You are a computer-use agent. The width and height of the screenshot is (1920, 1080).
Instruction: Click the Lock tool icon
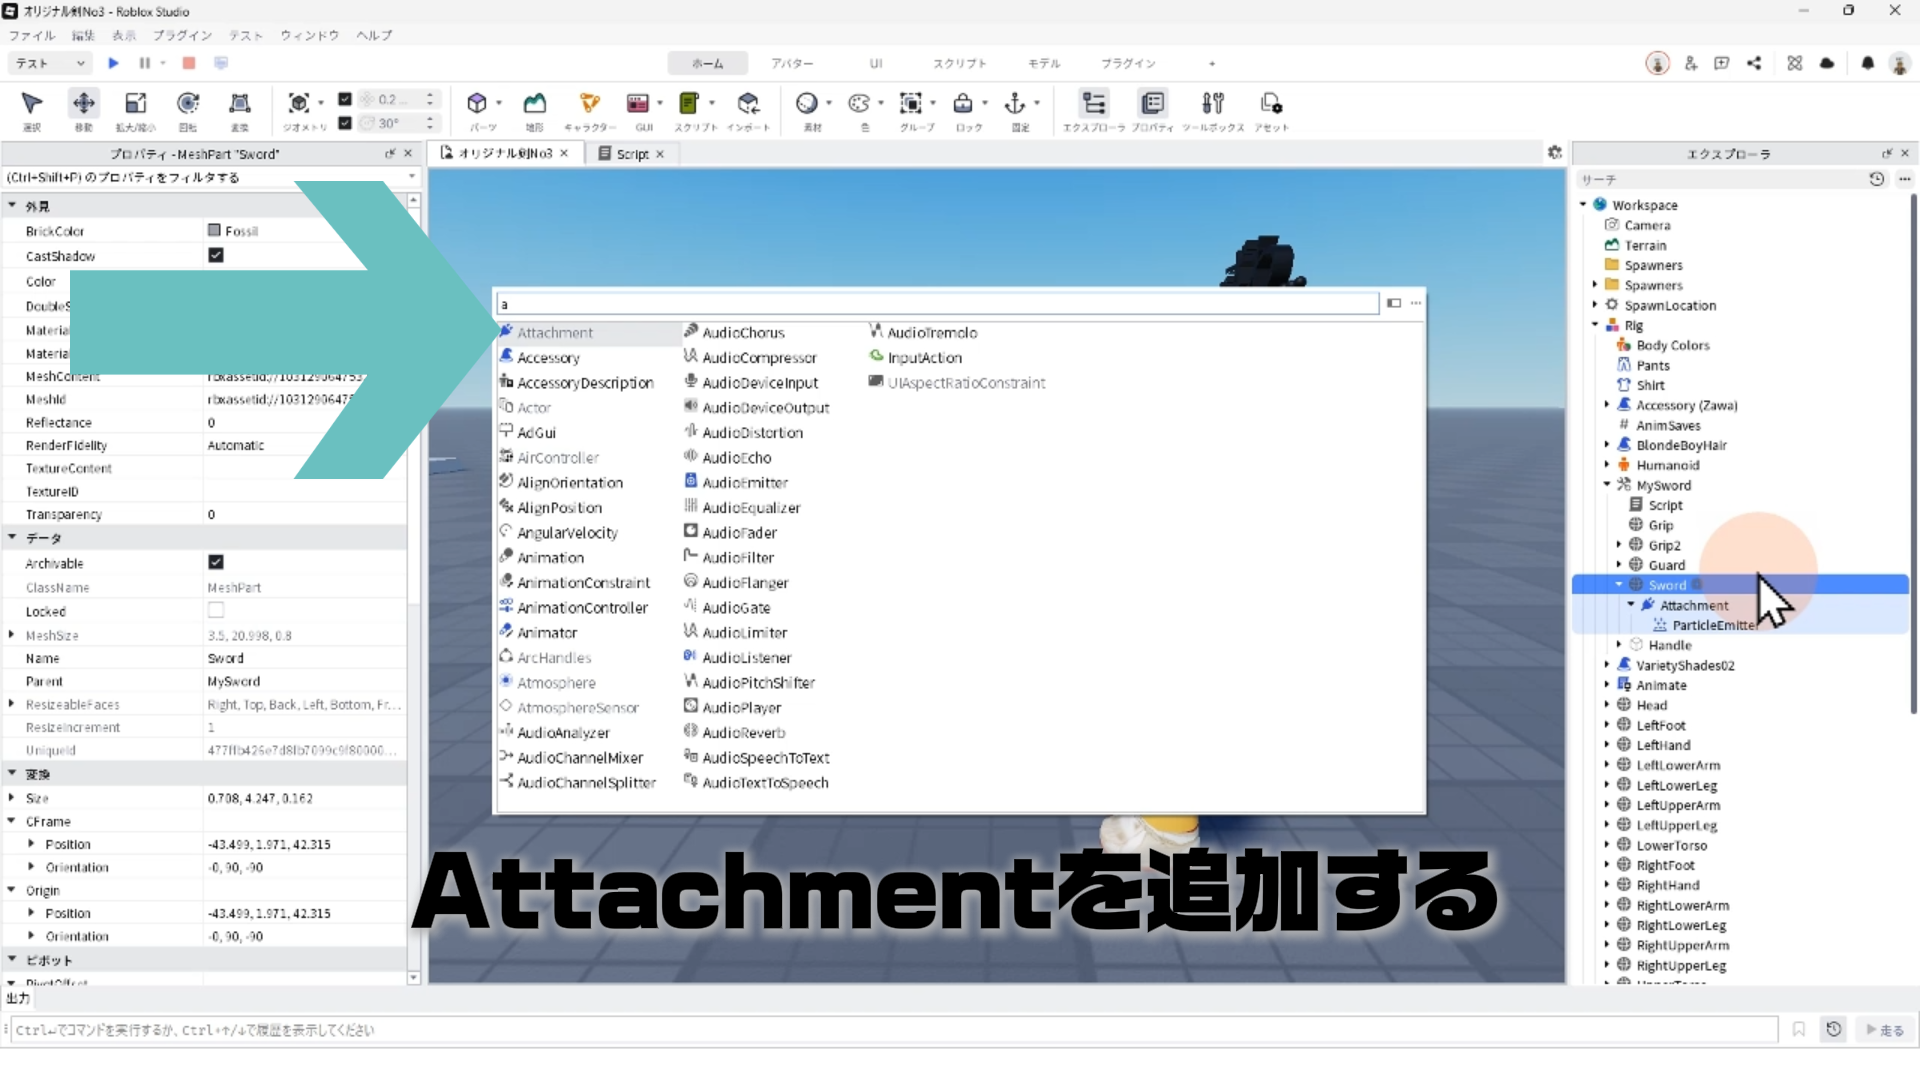tap(963, 104)
